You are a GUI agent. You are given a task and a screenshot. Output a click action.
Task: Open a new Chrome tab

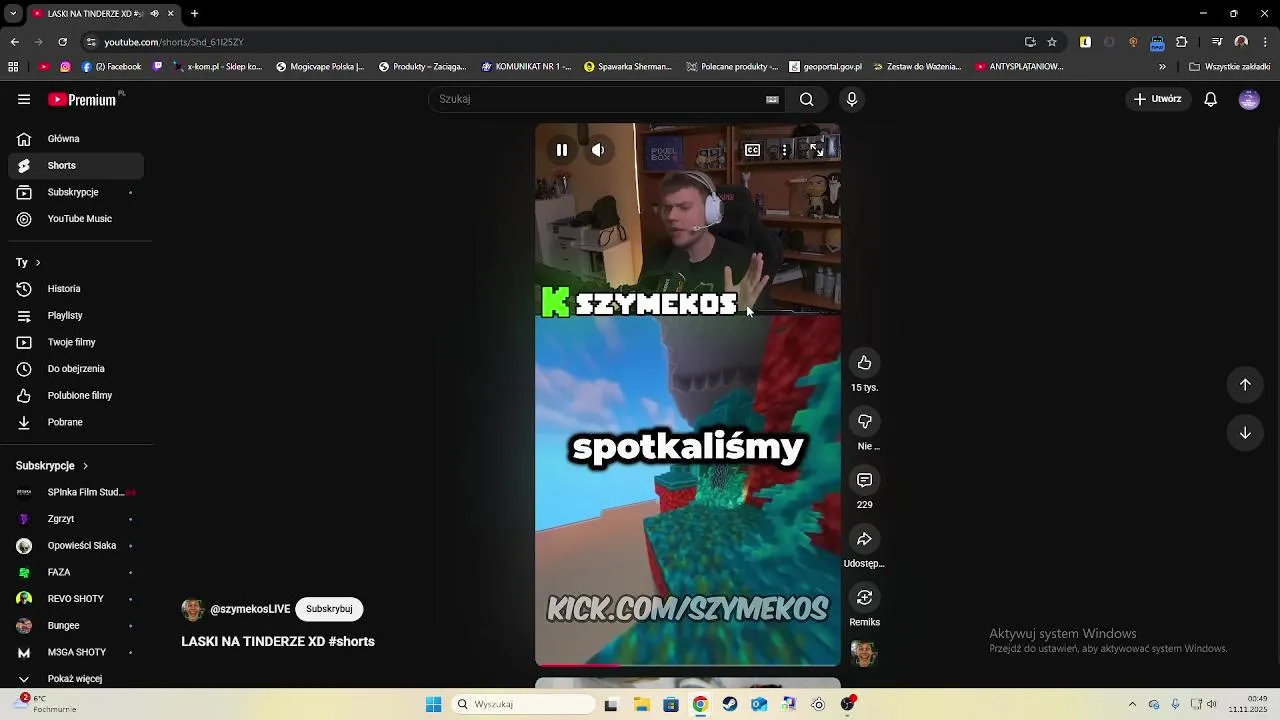tap(195, 13)
